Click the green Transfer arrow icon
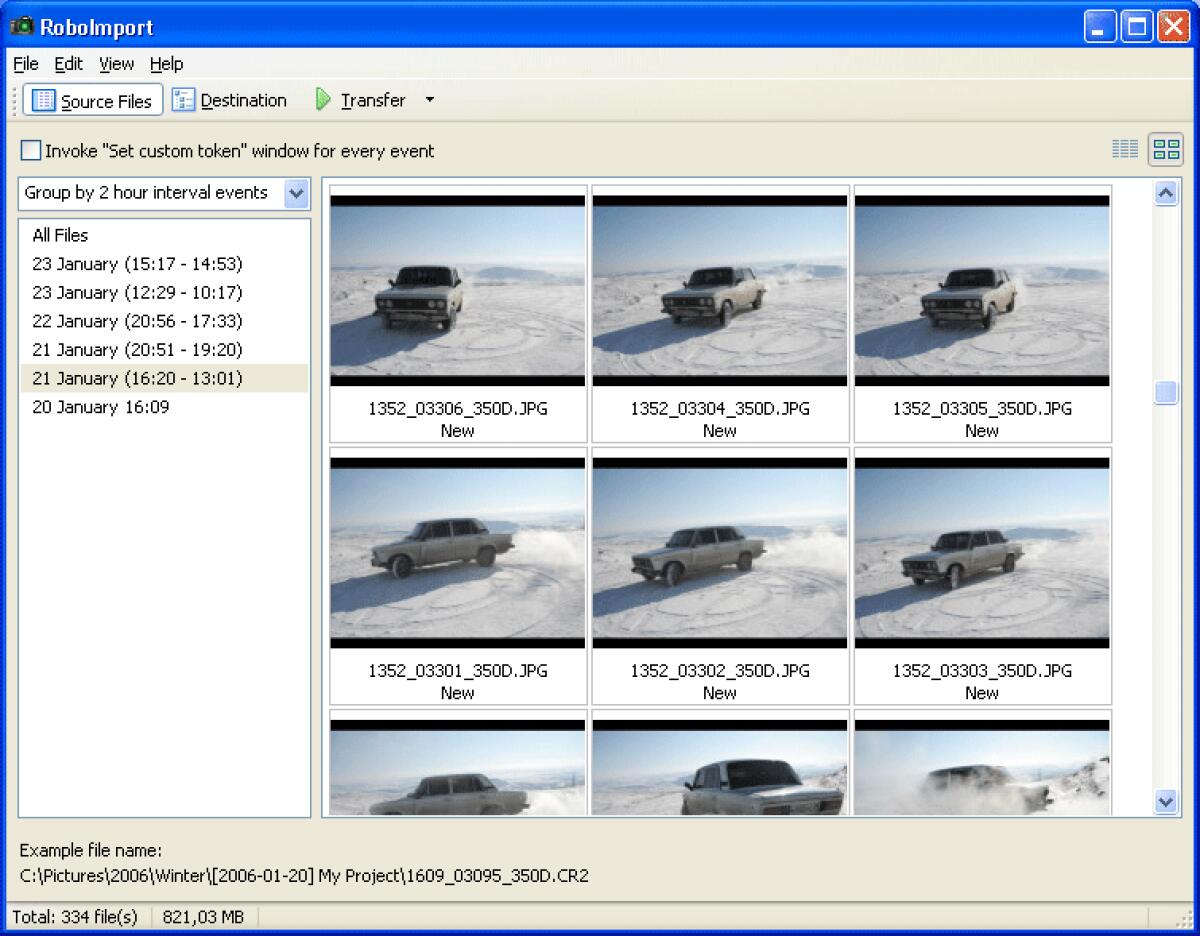The height and width of the screenshot is (936, 1200). (321, 100)
